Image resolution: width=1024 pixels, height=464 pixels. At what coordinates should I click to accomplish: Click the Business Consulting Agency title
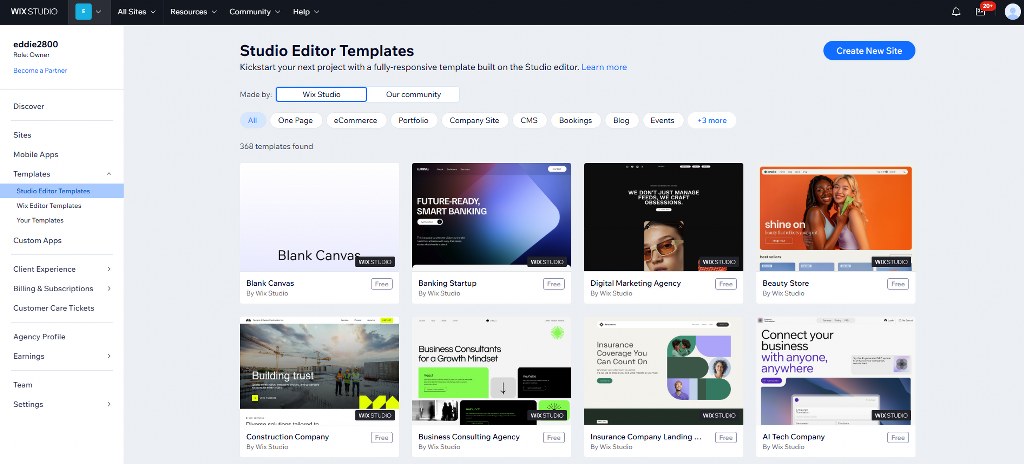coord(469,437)
